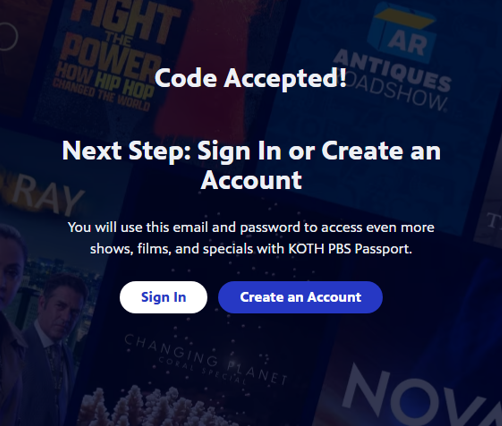Click the How Hip Hop Changed the World subtitle
502x426 pixels.
pos(103,86)
